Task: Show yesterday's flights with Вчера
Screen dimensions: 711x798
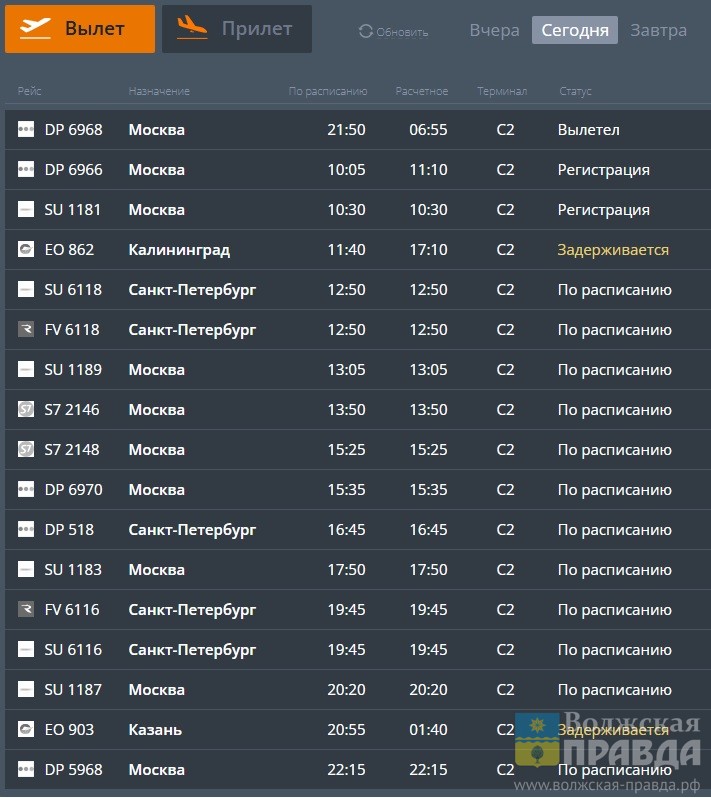Action: (x=494, y=30)
